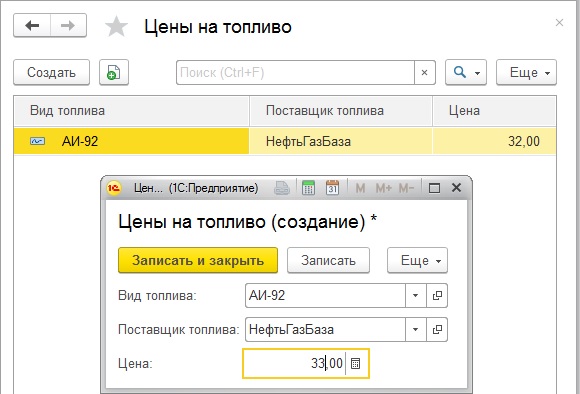Create new item by copying icon
Viewport: 580px width, 394px height.
[114, 72]
